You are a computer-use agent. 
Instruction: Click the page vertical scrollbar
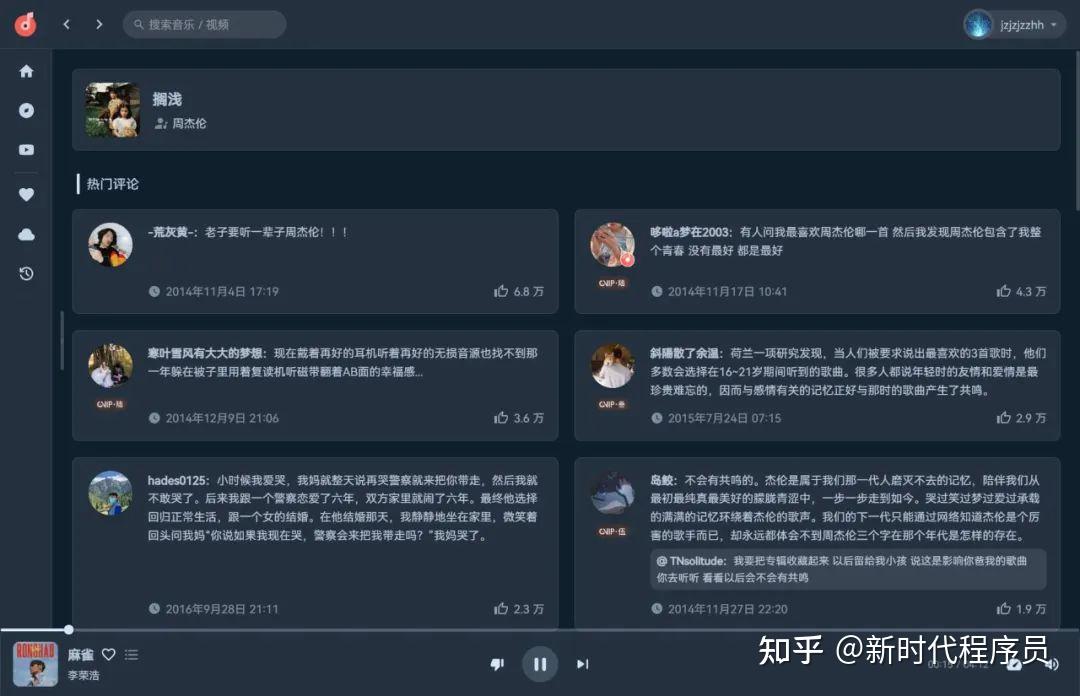point(1077,130)
